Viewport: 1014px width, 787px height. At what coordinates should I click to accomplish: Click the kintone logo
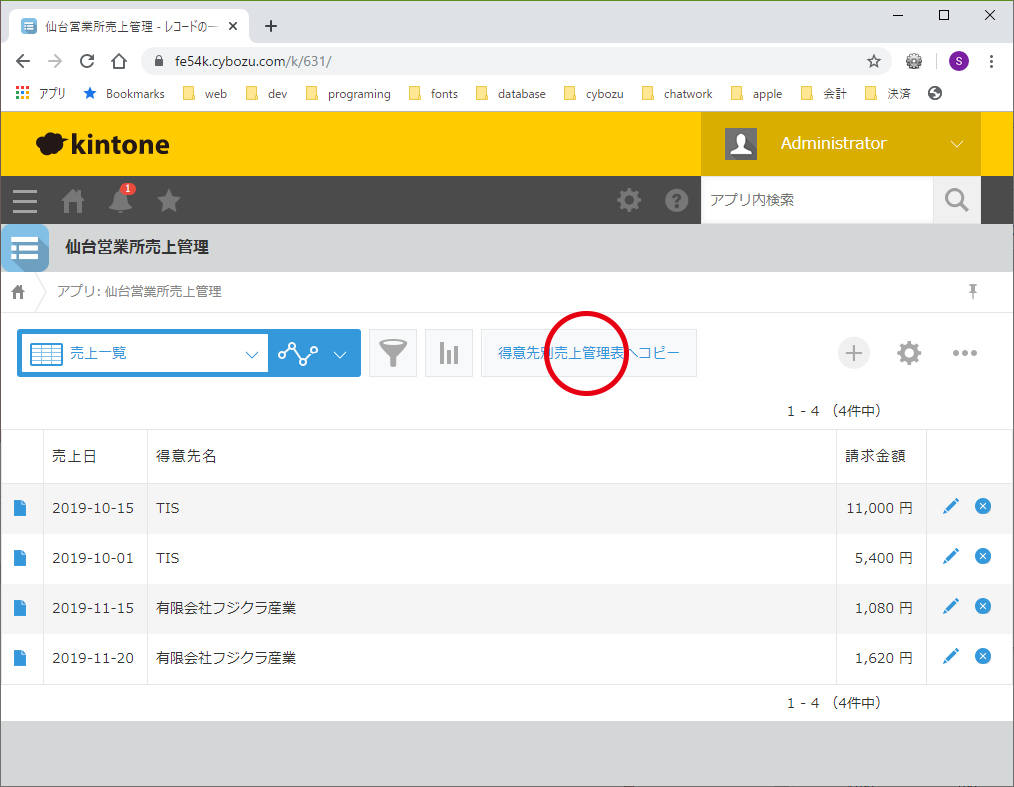click(x=103, y=144)
